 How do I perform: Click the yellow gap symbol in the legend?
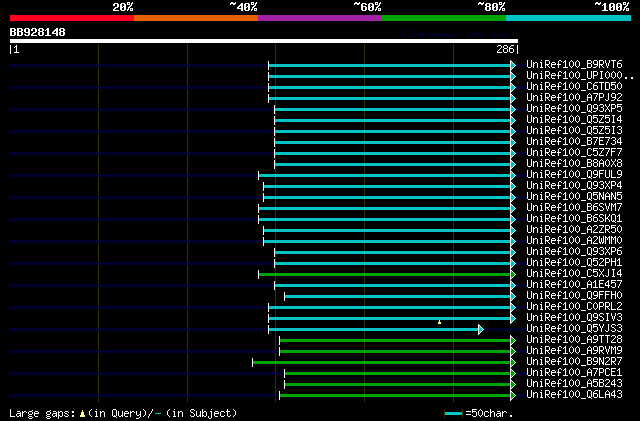point(82,414)
